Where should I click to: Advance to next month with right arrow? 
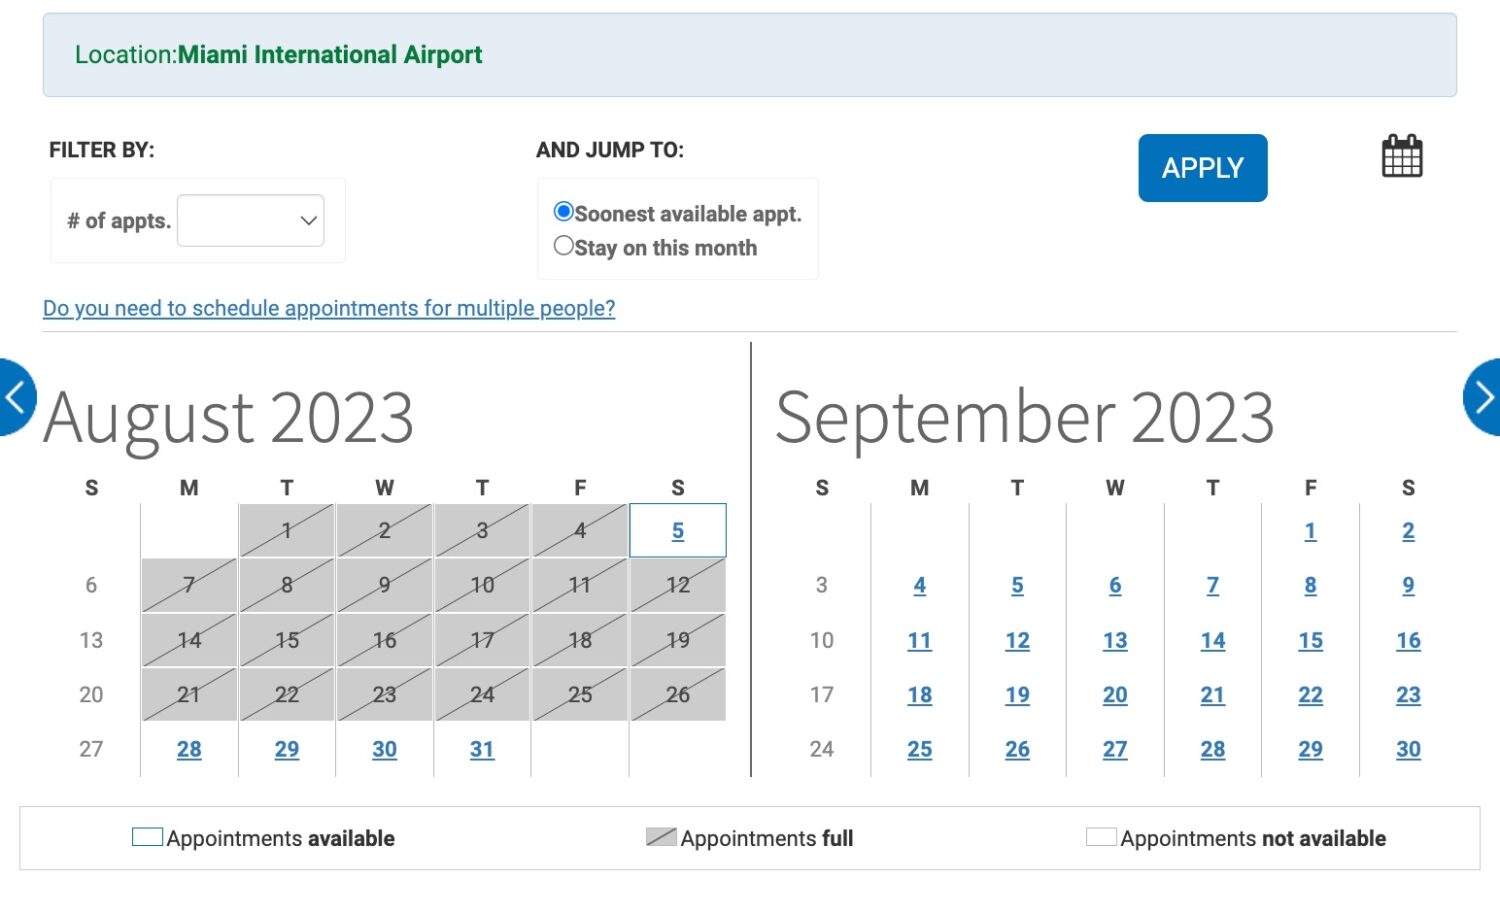point(1484,397)
